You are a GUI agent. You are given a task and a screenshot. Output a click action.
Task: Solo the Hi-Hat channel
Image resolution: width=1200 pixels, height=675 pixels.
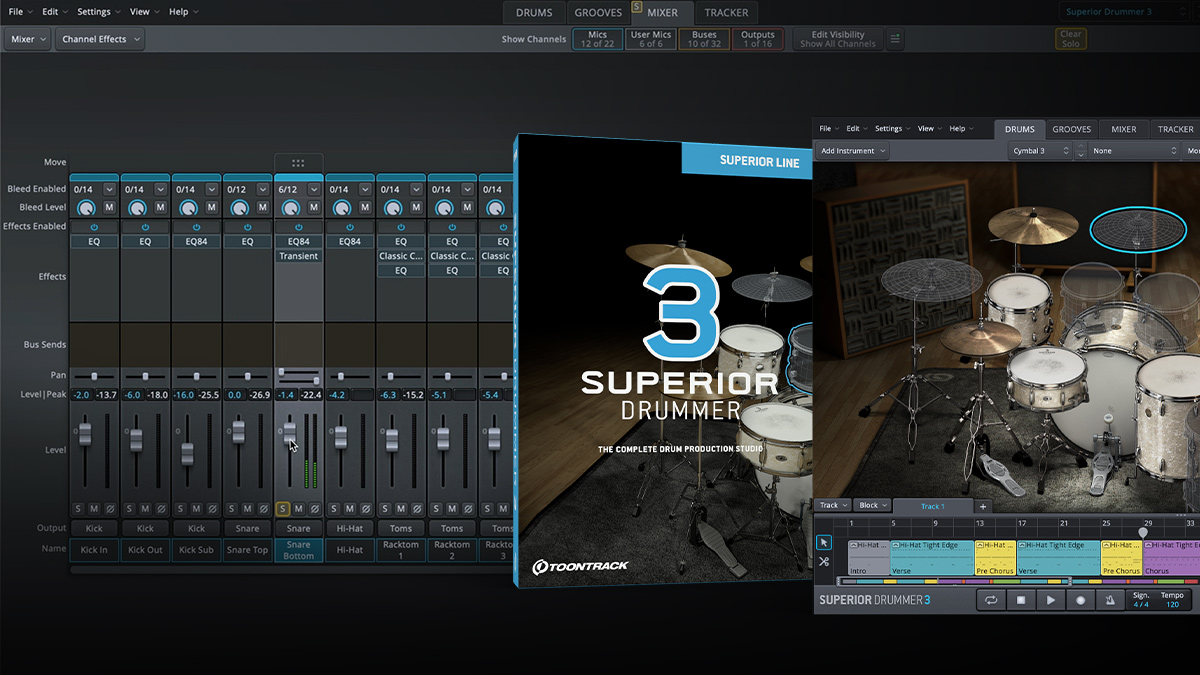[333, 509]
